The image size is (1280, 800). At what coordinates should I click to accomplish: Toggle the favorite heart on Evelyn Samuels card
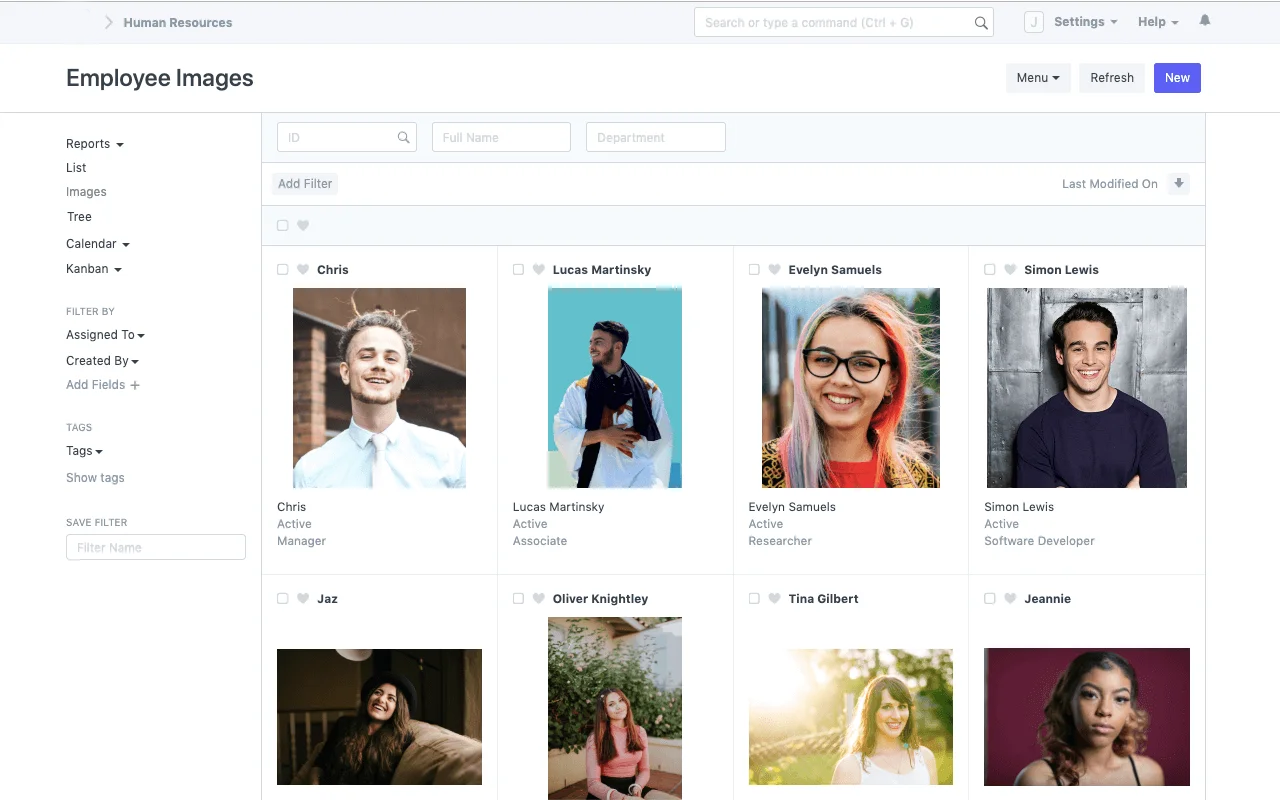tap(774, 269)
